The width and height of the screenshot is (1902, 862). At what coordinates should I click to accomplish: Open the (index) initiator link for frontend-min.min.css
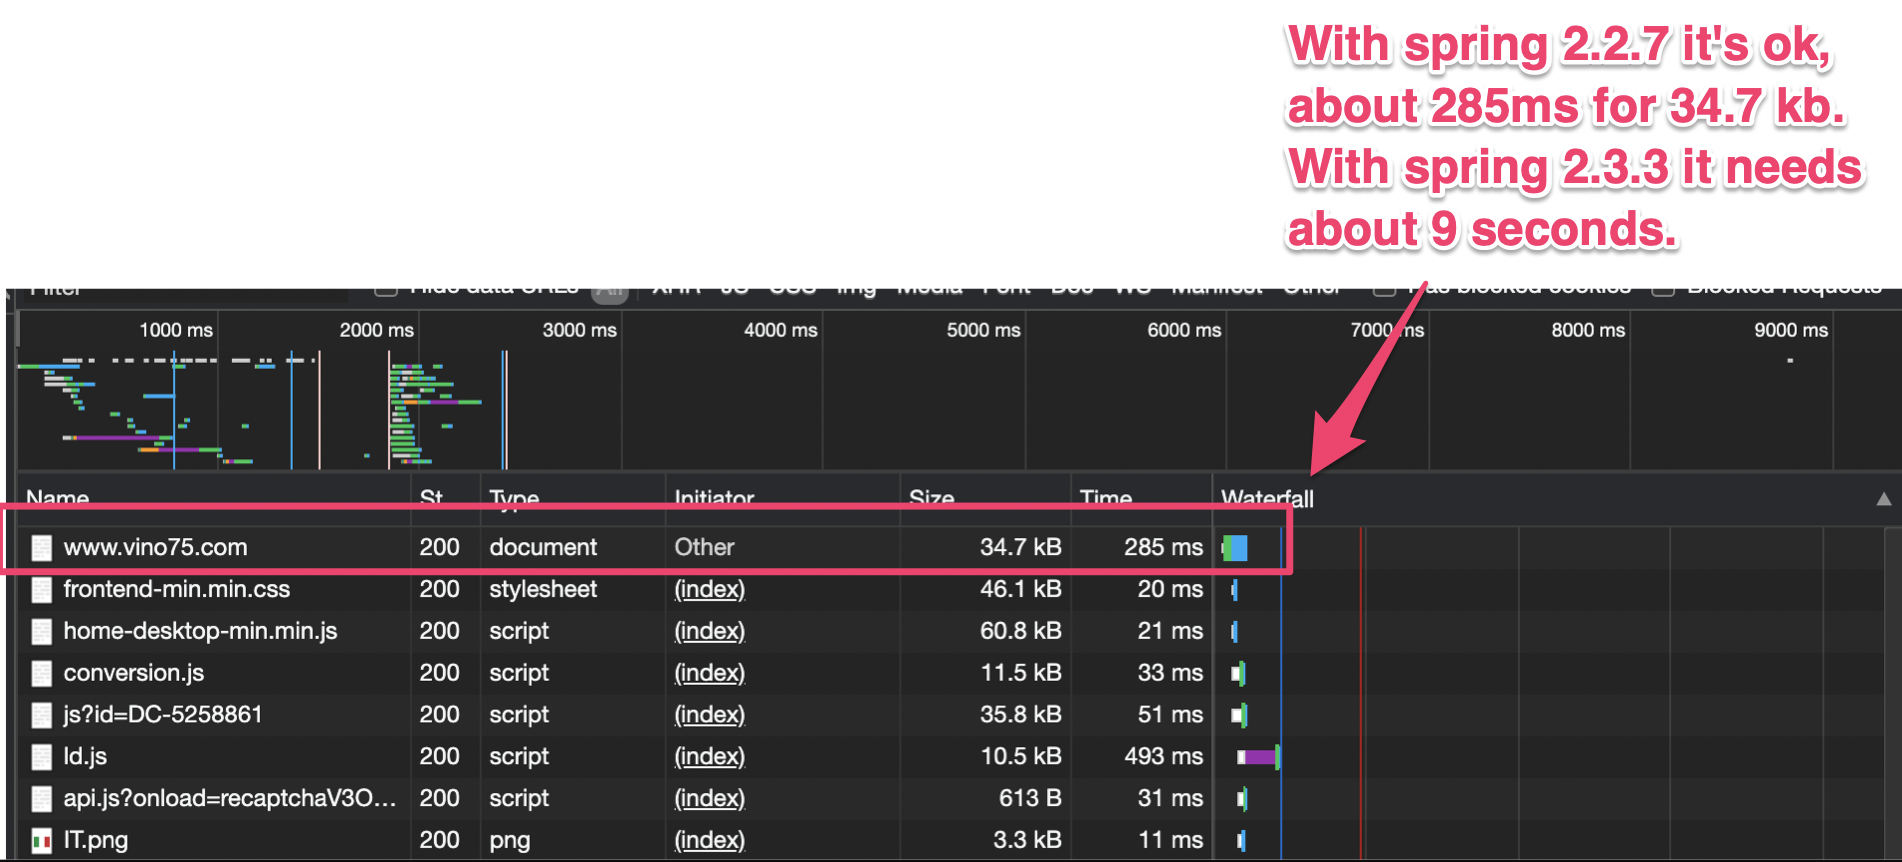(x=709, y=589)
